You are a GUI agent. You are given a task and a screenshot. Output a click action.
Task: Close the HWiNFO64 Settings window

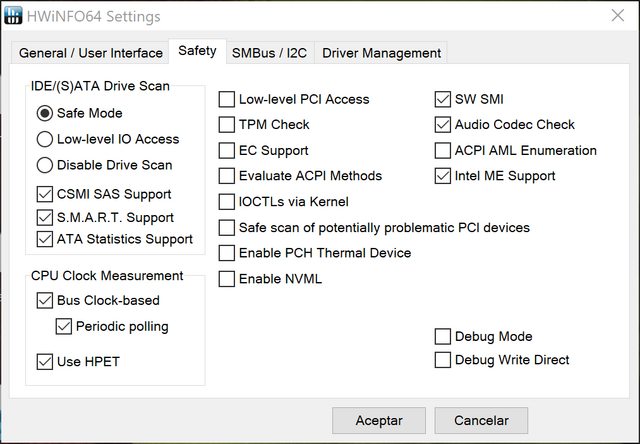(x=618, y=16)
